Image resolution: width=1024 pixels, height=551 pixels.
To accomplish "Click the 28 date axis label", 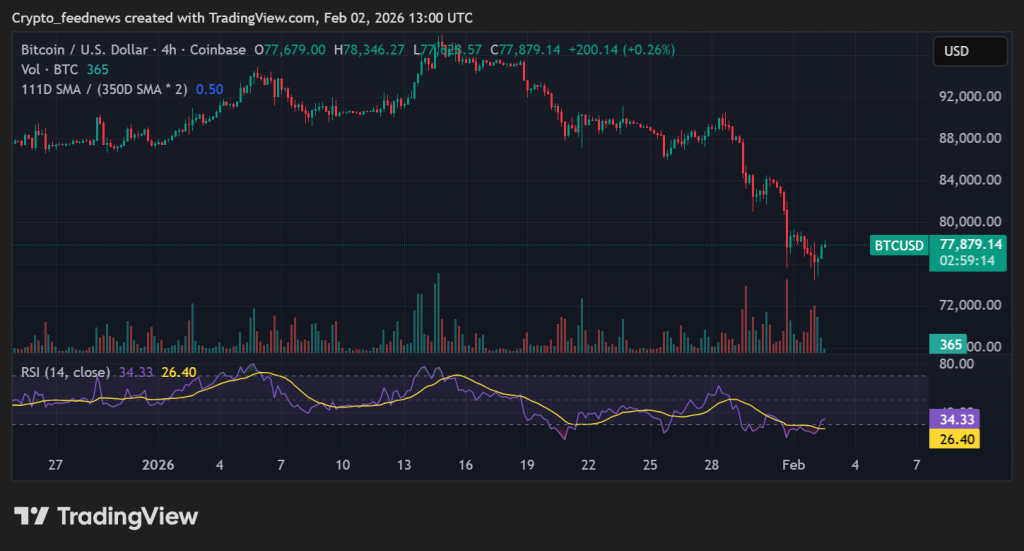I will point(711,465).
